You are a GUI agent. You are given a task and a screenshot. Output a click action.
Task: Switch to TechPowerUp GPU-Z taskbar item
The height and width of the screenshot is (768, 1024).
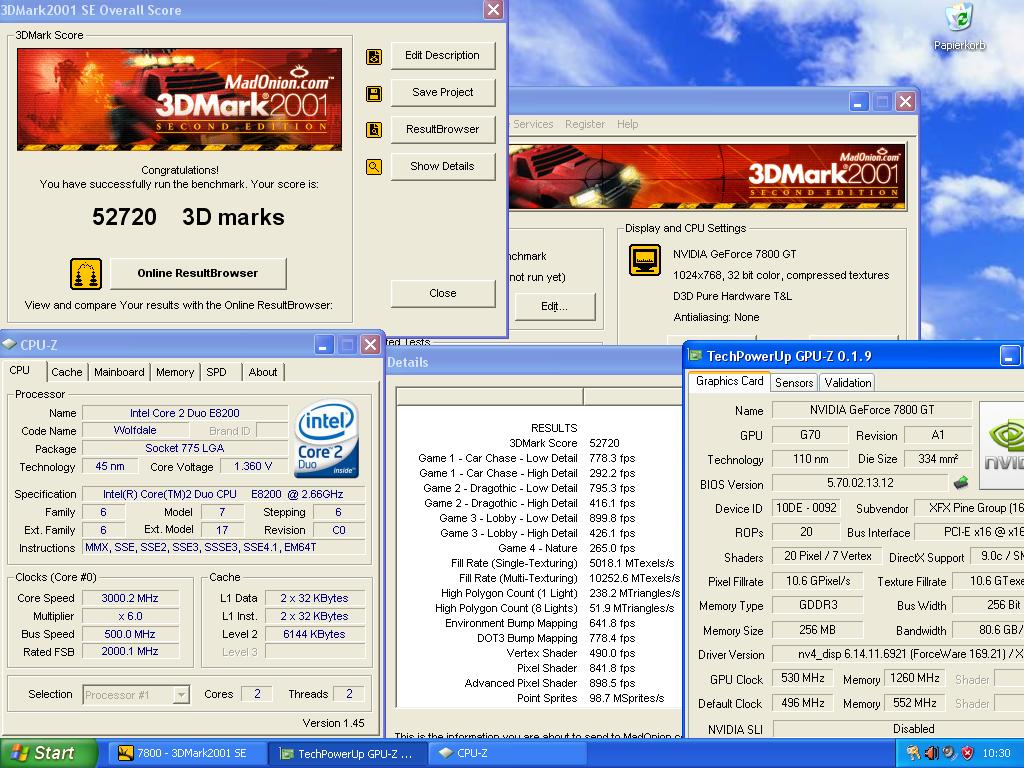tap(348, 753)
